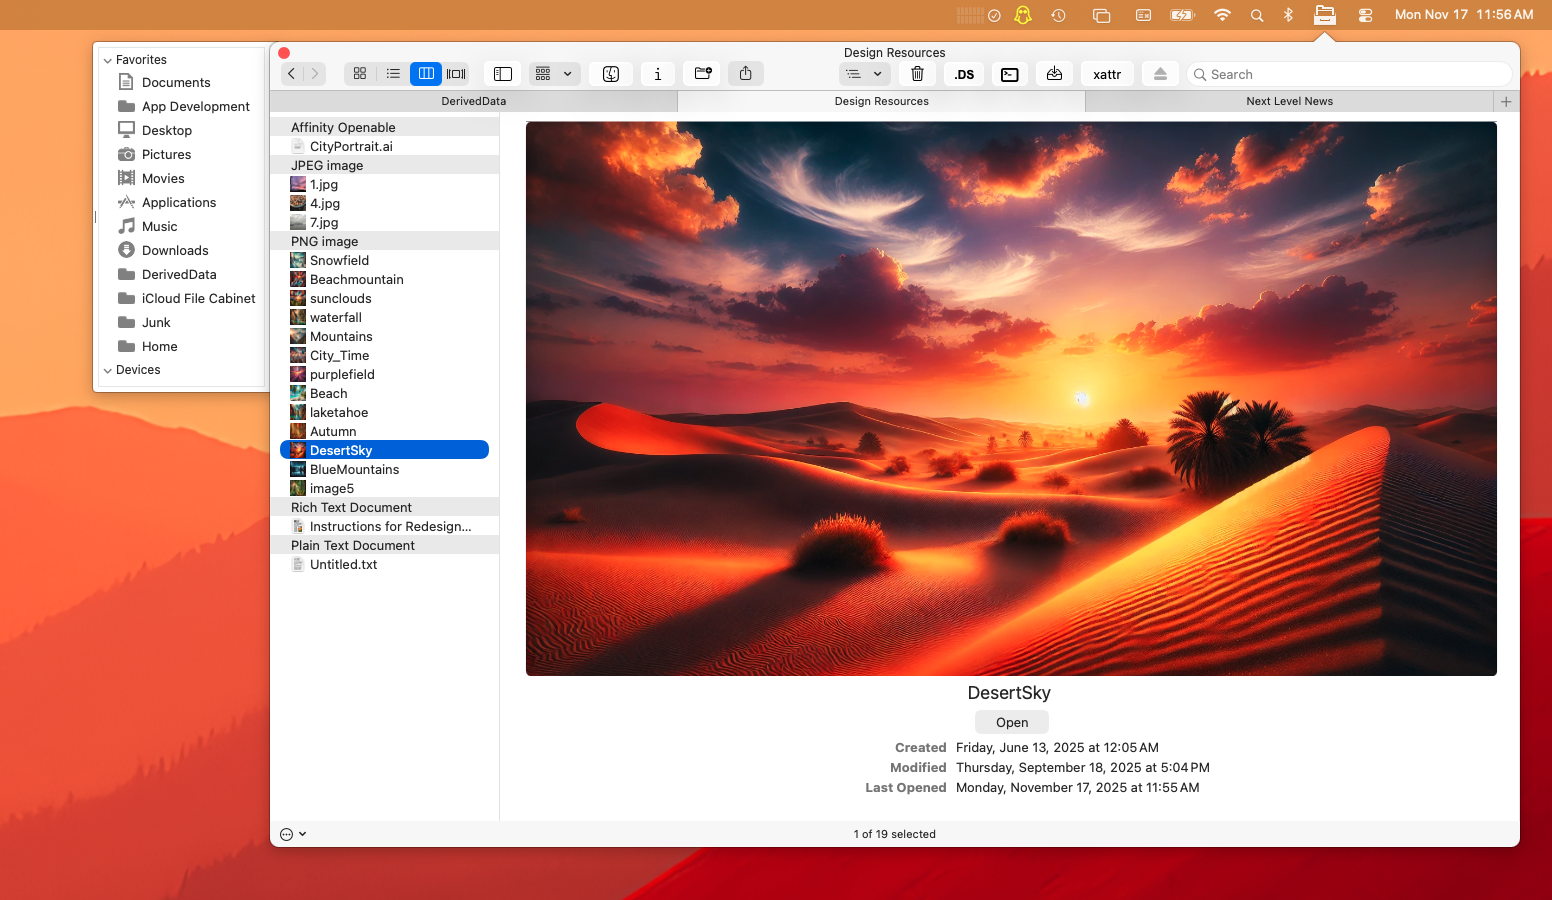This screenshot has width=1552, height=900.
Task: Select gallery view mode
Action: point(456,73)
